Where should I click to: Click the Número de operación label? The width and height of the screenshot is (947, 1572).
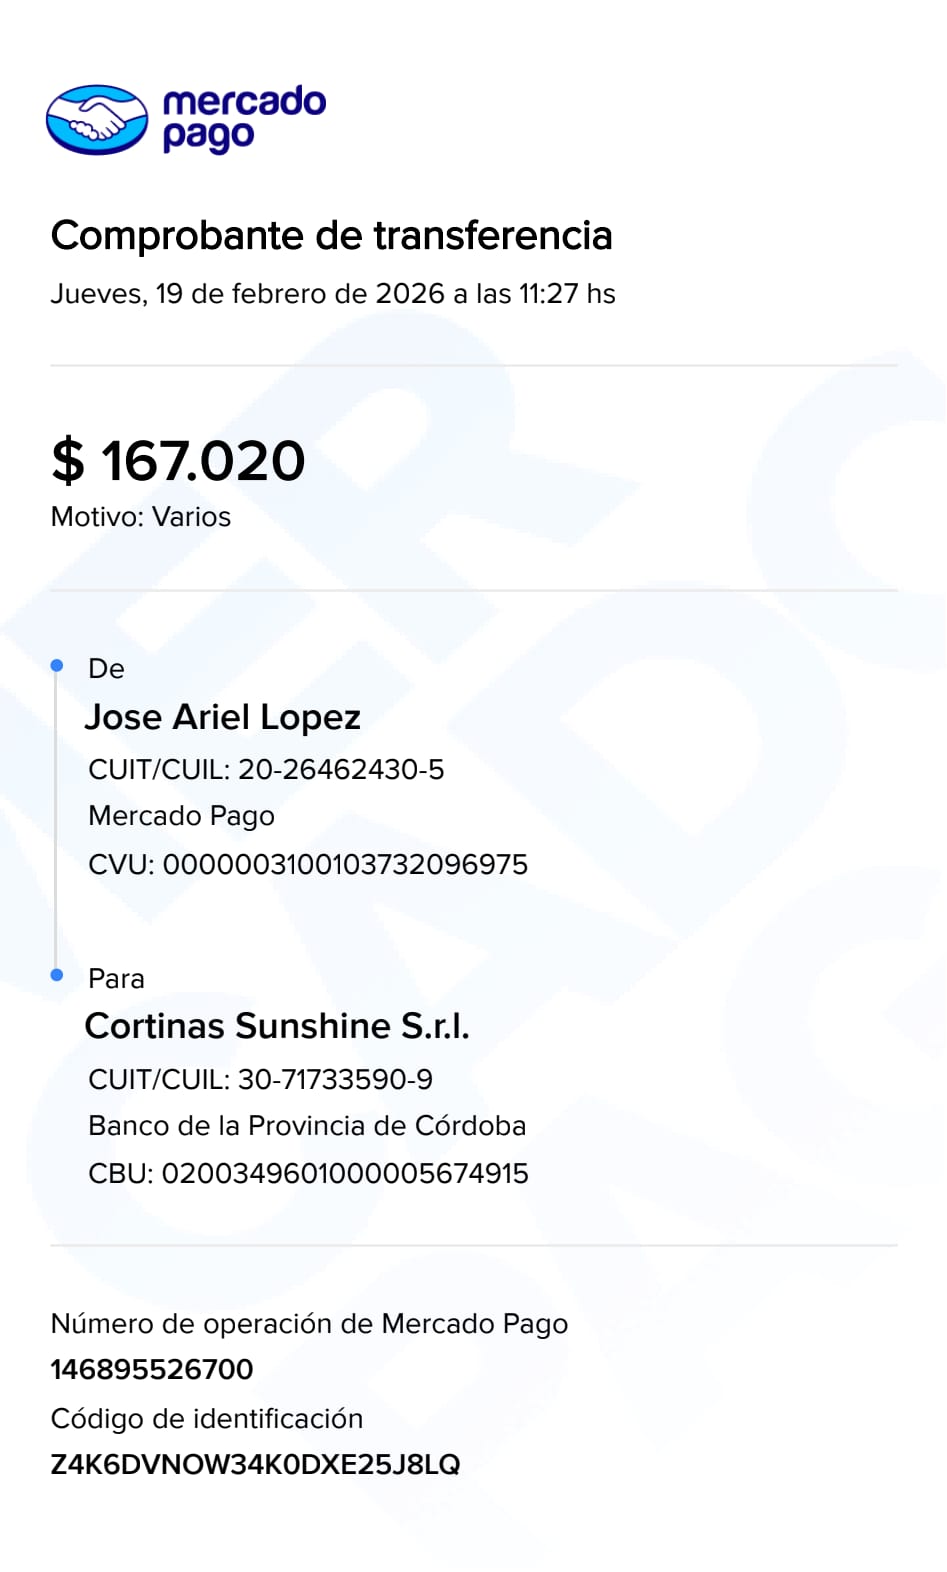(x=309, y=1324)
